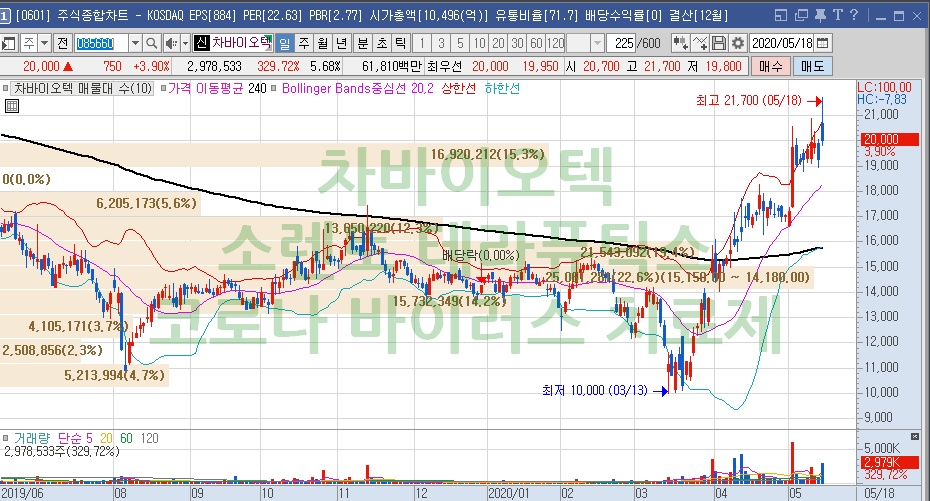930x501 pixels.
Task: Select the 120 interval button
Action: (x=556, y=43)
